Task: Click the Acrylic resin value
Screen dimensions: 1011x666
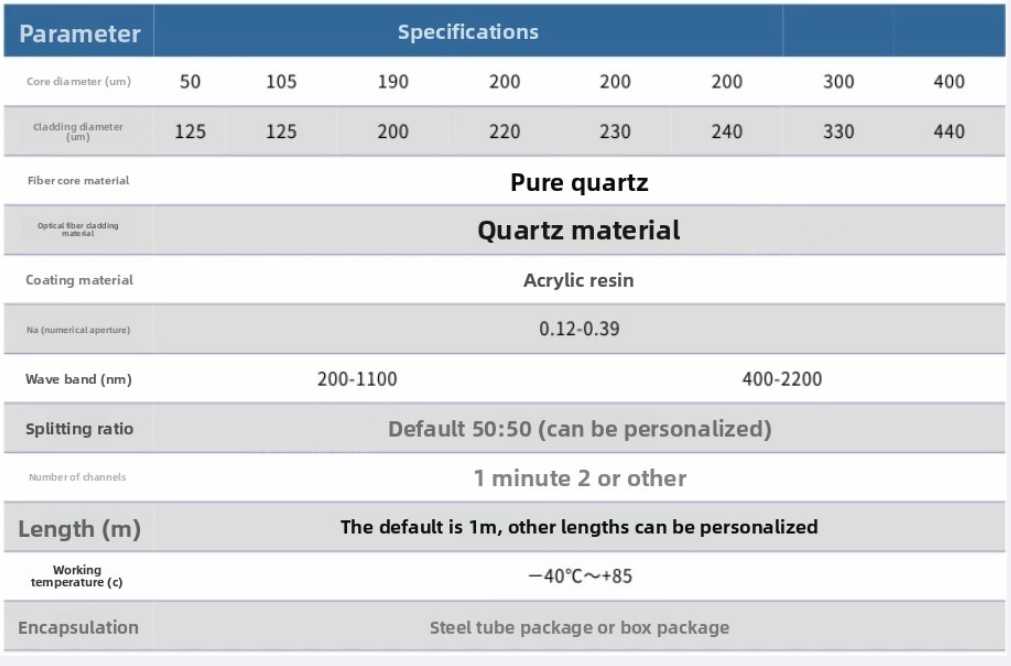Action: (578, 280)
